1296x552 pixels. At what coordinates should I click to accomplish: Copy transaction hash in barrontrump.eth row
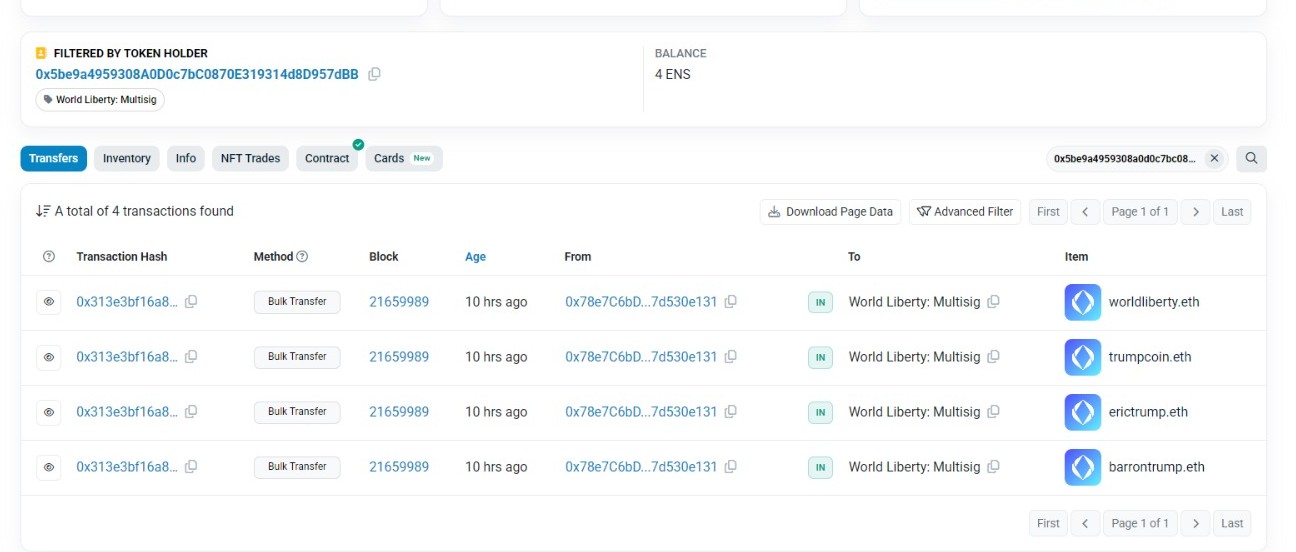(x=191, y=467)
